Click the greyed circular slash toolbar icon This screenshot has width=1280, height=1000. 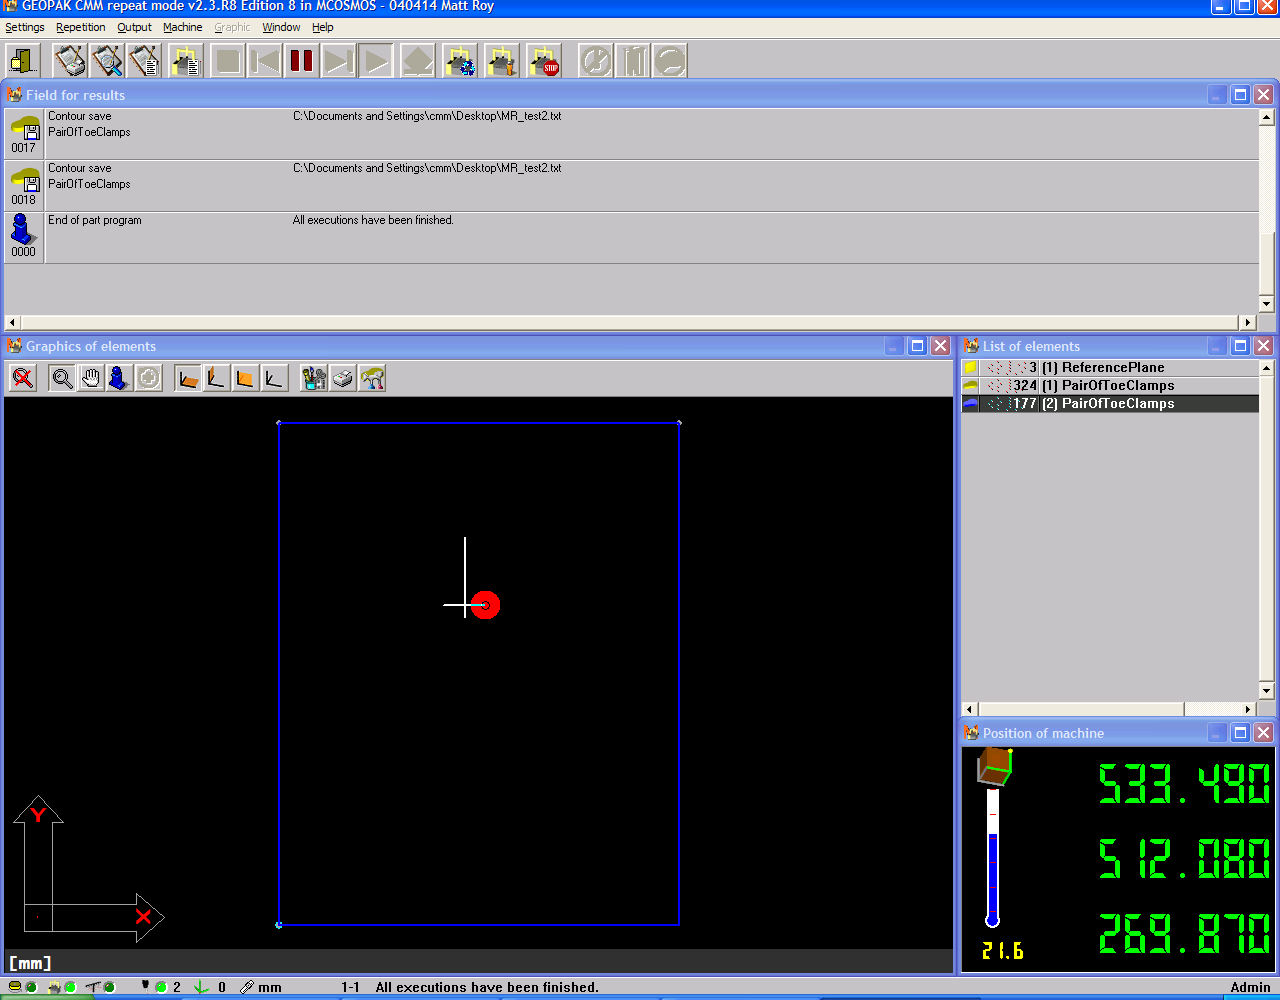coord(596,62)
